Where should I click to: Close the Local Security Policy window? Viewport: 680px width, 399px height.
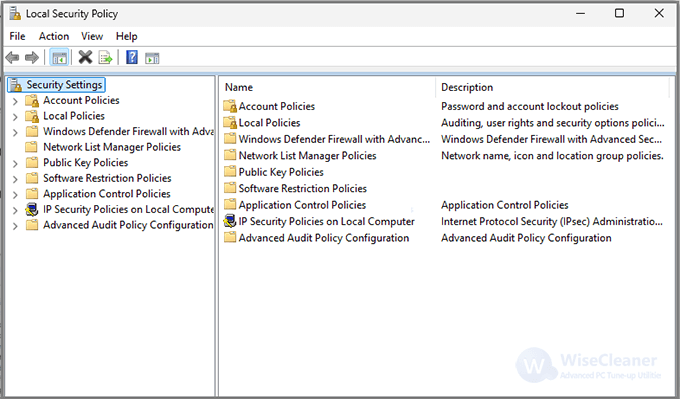[659, 13]
